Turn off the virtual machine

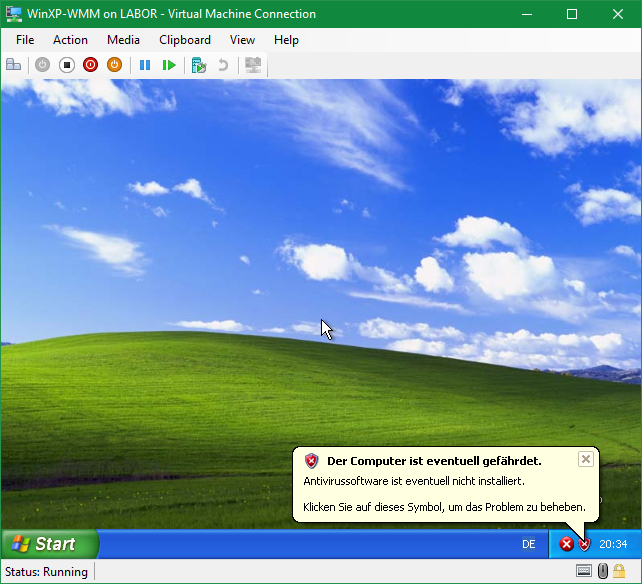coord(67,65)
